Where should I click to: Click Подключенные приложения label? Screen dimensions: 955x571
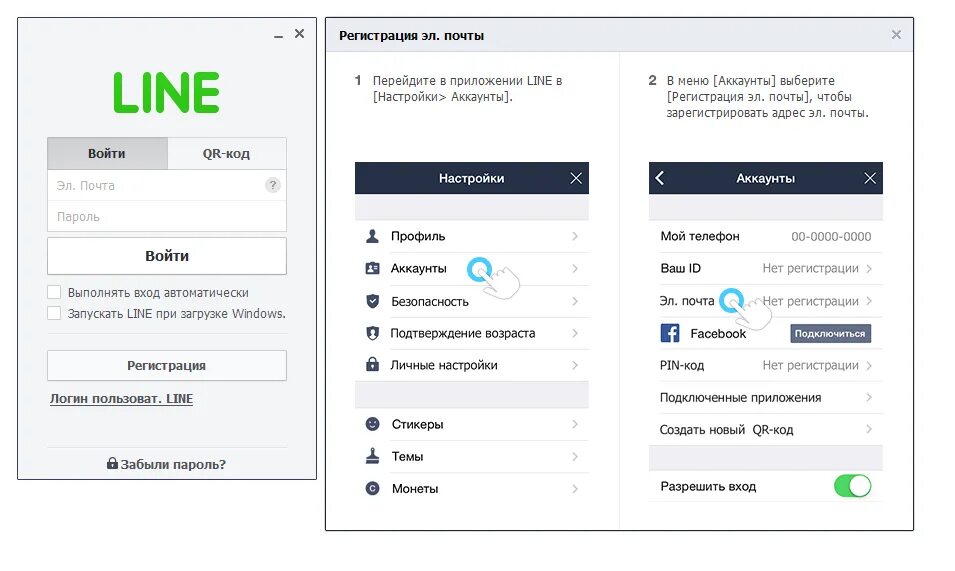click(740, 398)
